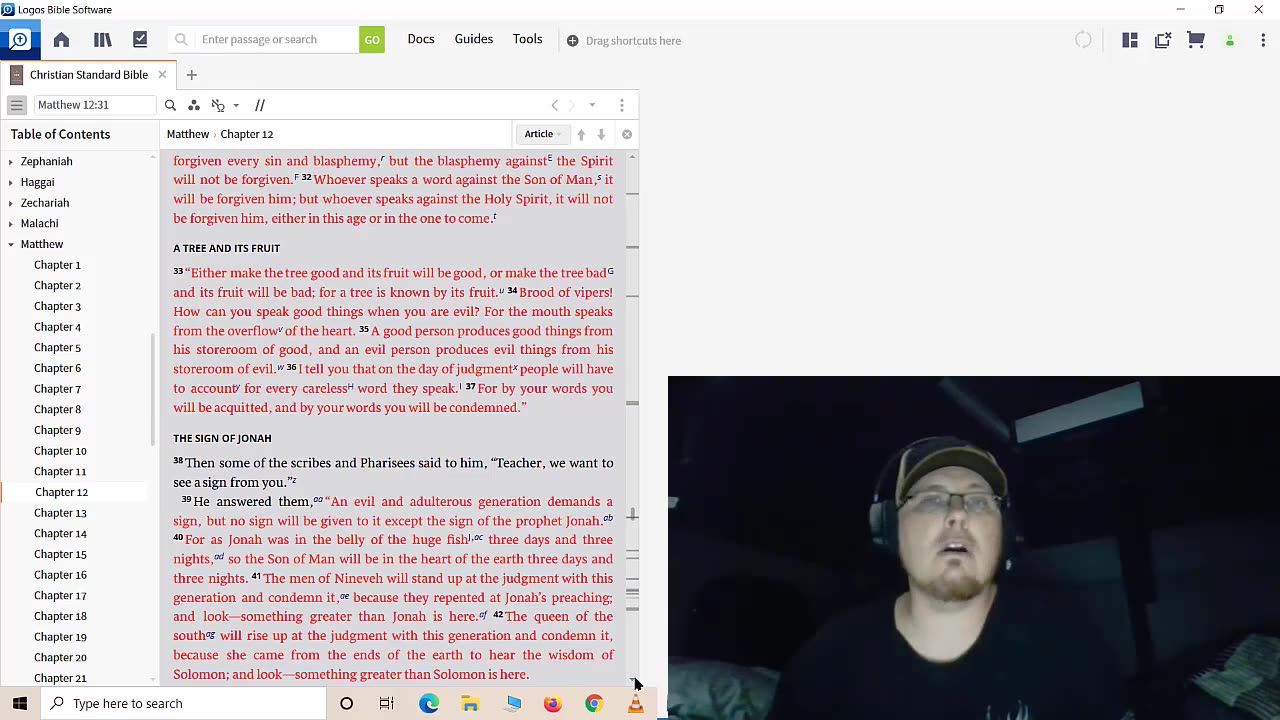The image size is (1280, 720).
Task: Select Chapter 9 in table of contents
Action: [57, 430]
